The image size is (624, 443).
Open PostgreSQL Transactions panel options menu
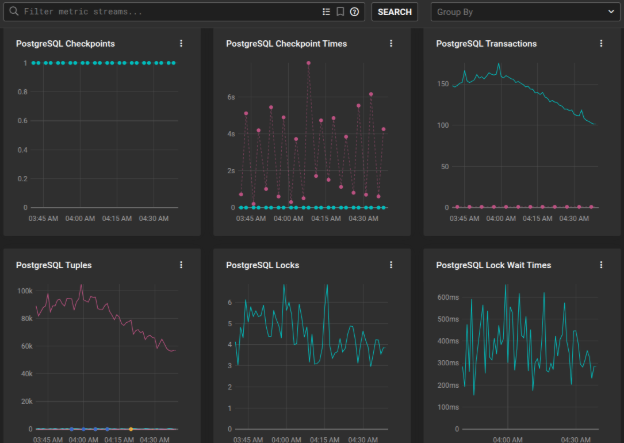coord(601,43)
